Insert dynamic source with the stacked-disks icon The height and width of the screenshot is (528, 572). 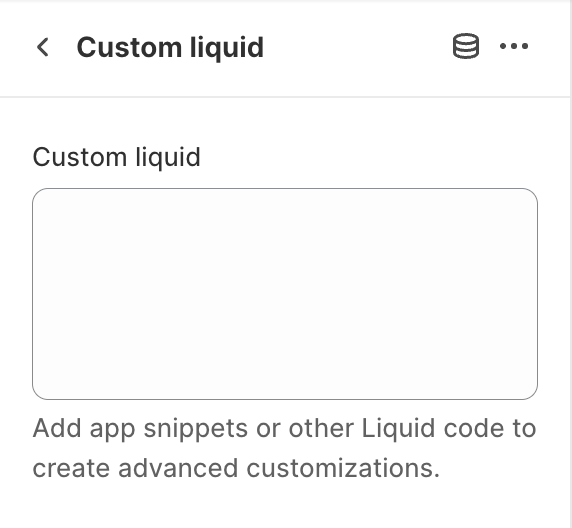(465, 46)
